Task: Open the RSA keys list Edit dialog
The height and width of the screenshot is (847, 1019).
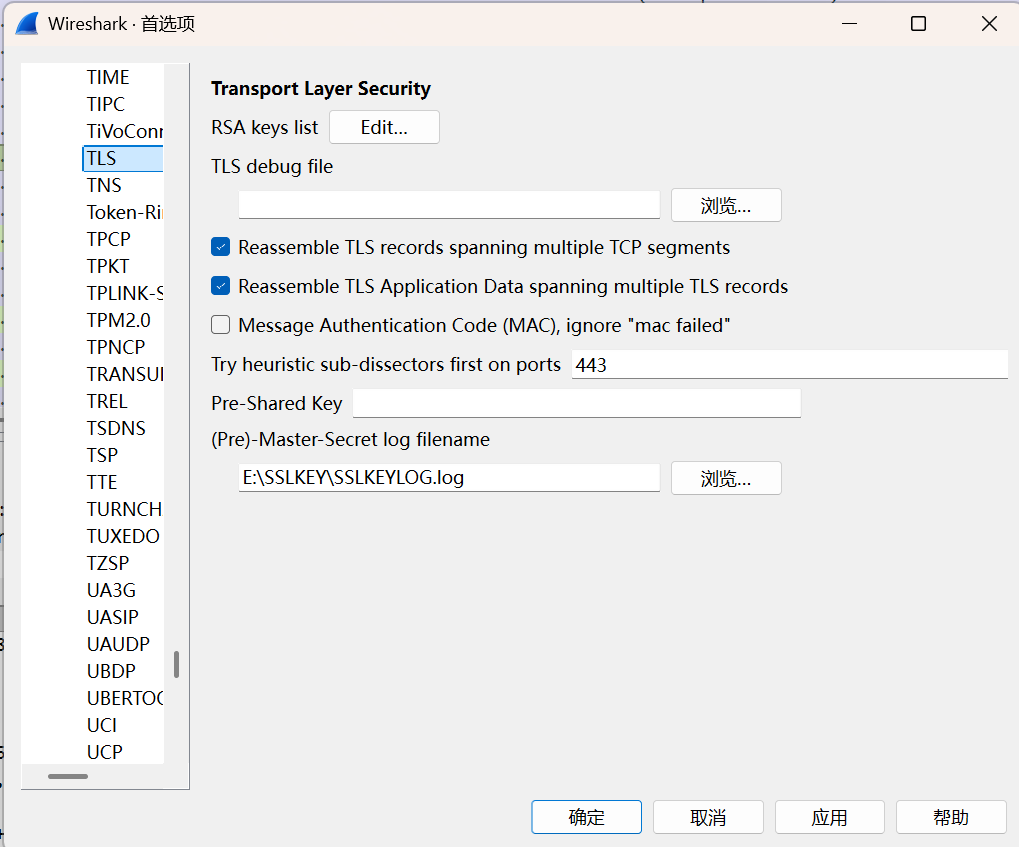Action: [384, 127]
